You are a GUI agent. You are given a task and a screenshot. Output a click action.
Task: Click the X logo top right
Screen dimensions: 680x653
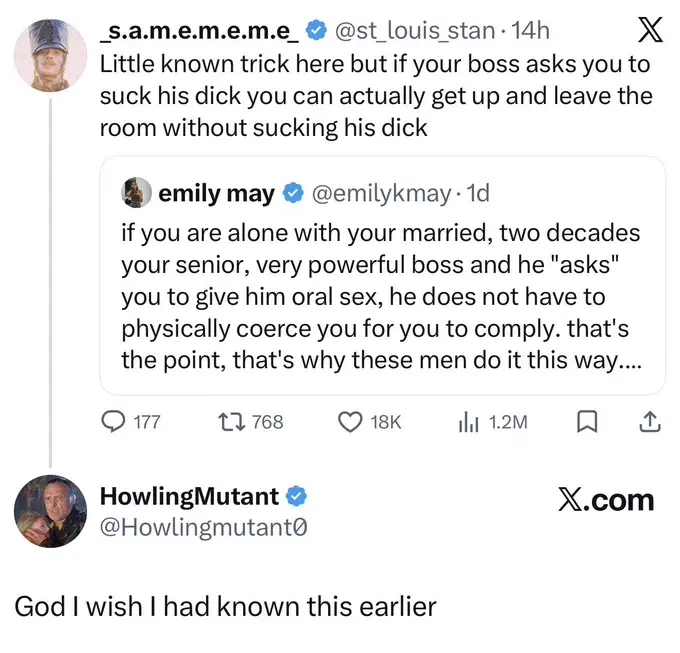(649, 31)
